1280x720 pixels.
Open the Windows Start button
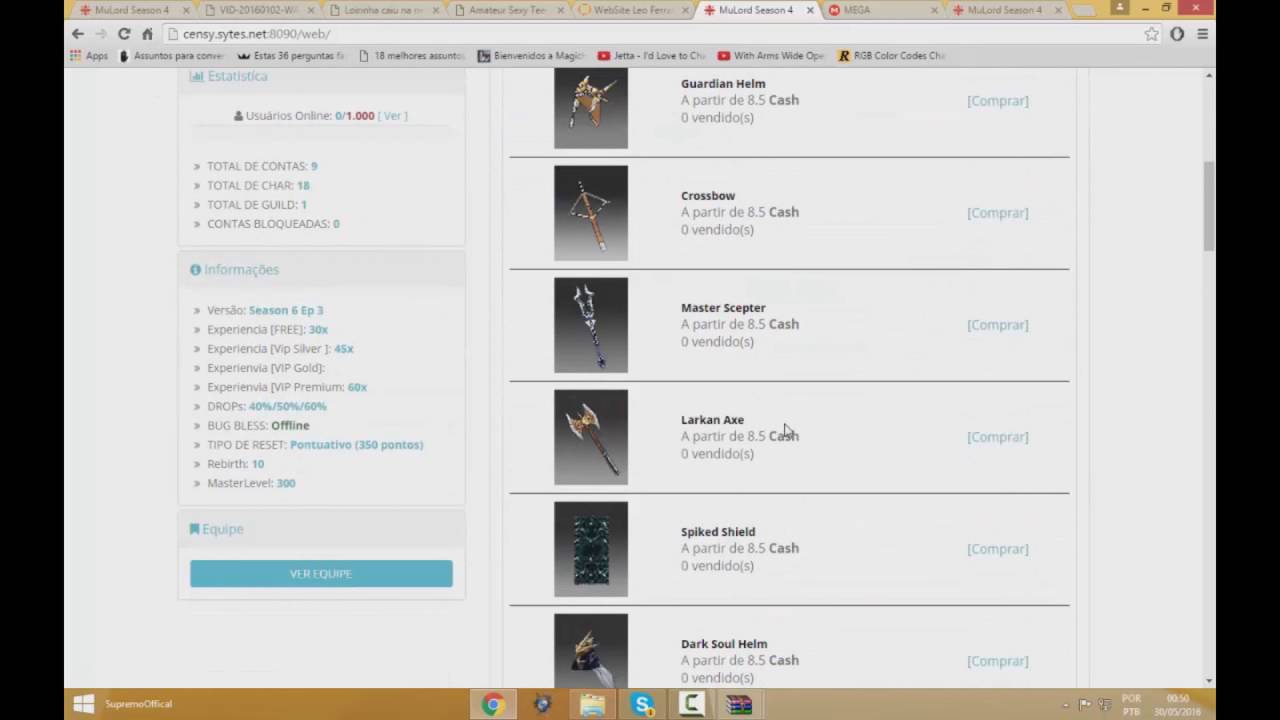[84, 704]
